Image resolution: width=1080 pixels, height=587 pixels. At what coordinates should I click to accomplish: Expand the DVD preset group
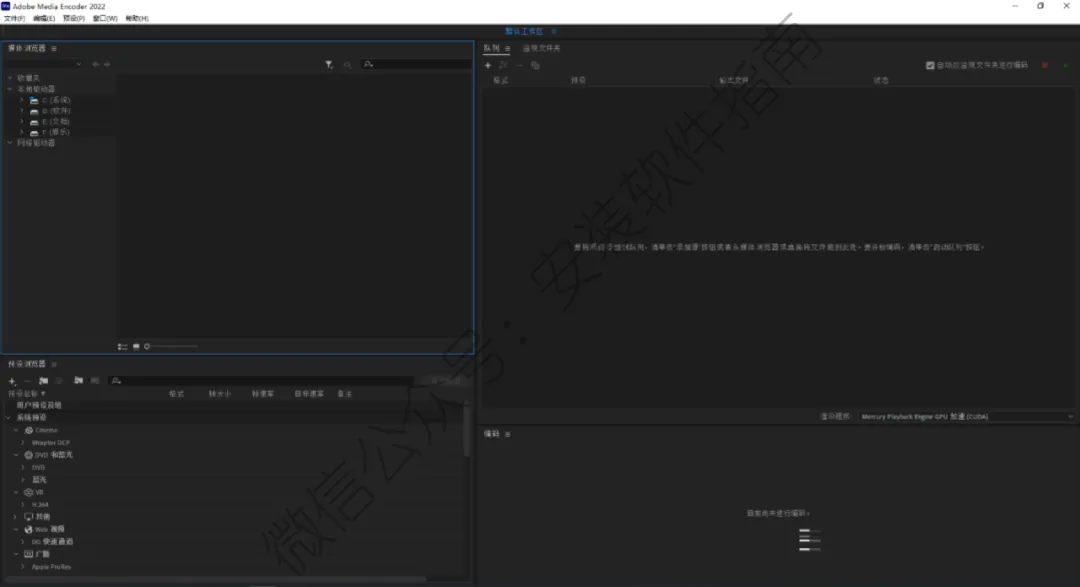(x=23, y=467)
